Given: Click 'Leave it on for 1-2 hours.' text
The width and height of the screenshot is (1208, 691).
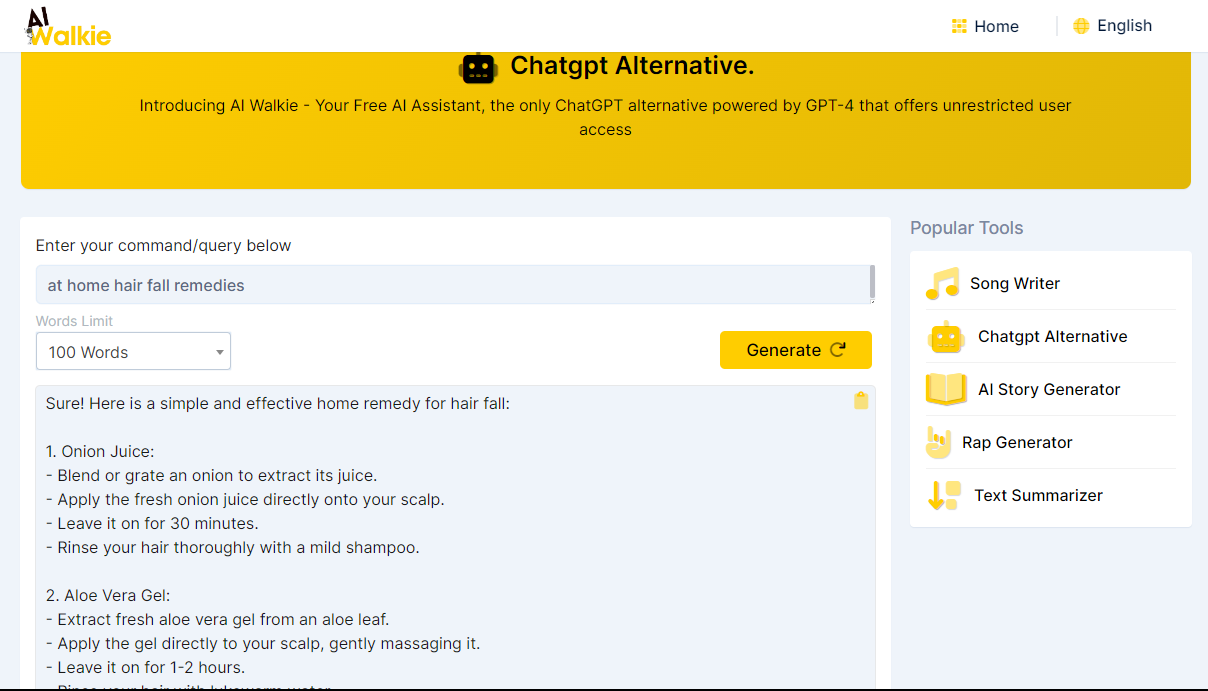Looking at the screenshot, I should coord(151,668).
